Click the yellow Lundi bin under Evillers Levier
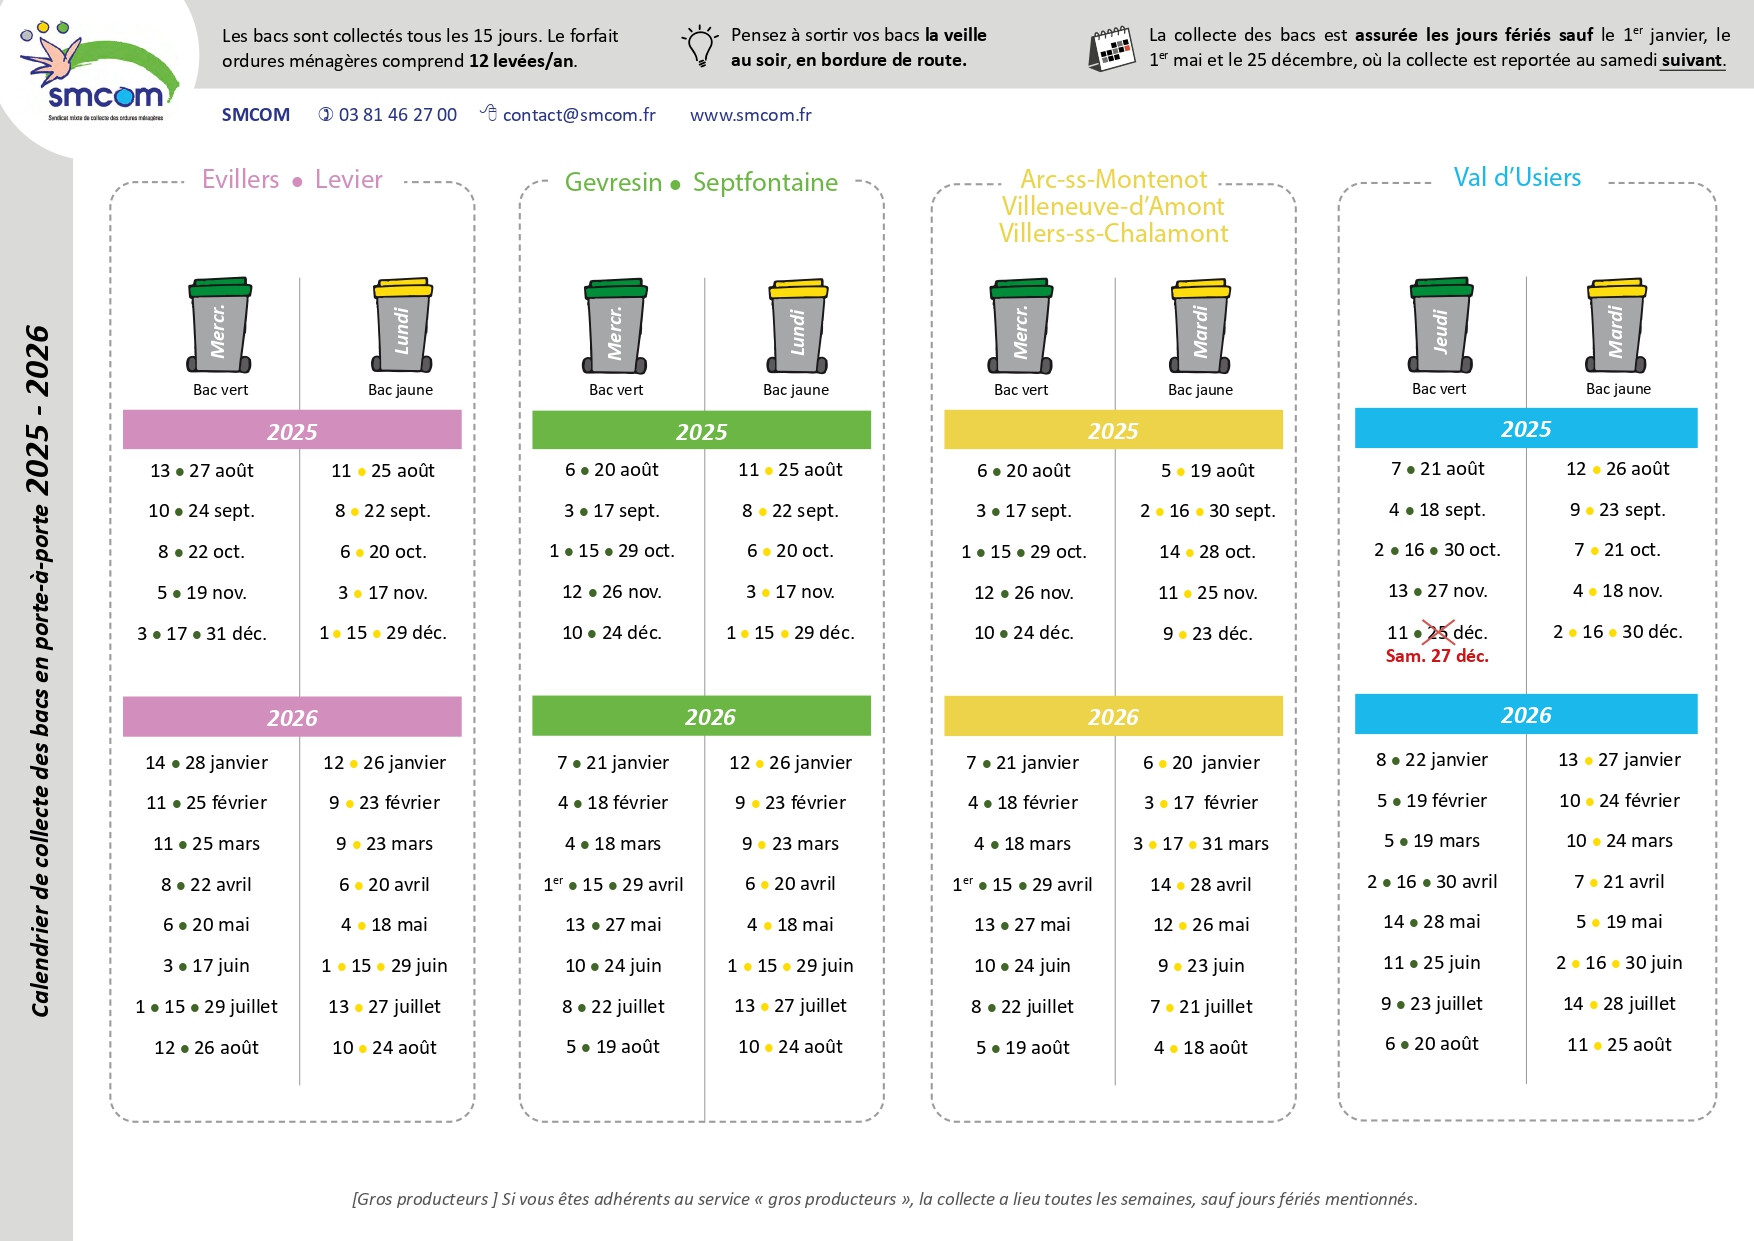The height and width of the screenshot is (1241, 1754). click(402, 325)
